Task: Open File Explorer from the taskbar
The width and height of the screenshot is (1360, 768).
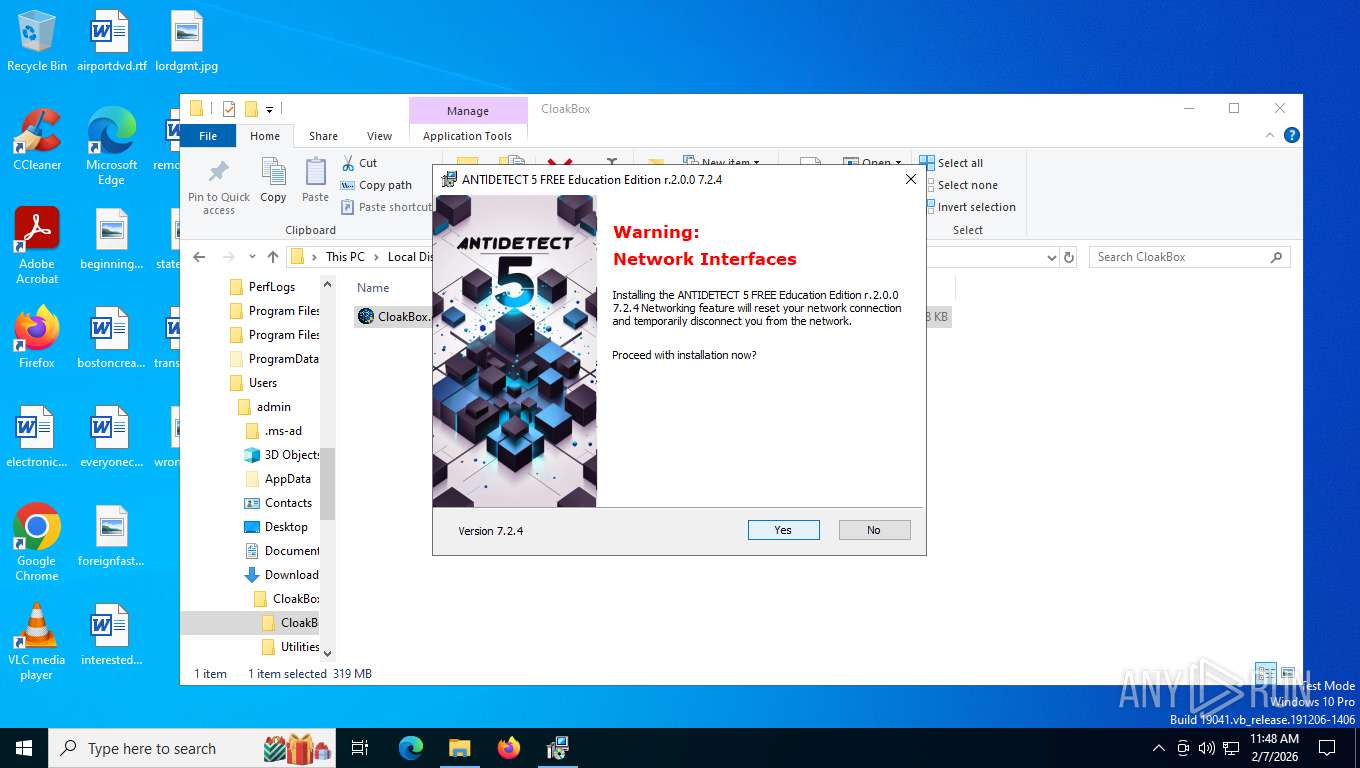Action: click(x=459, y=748)
